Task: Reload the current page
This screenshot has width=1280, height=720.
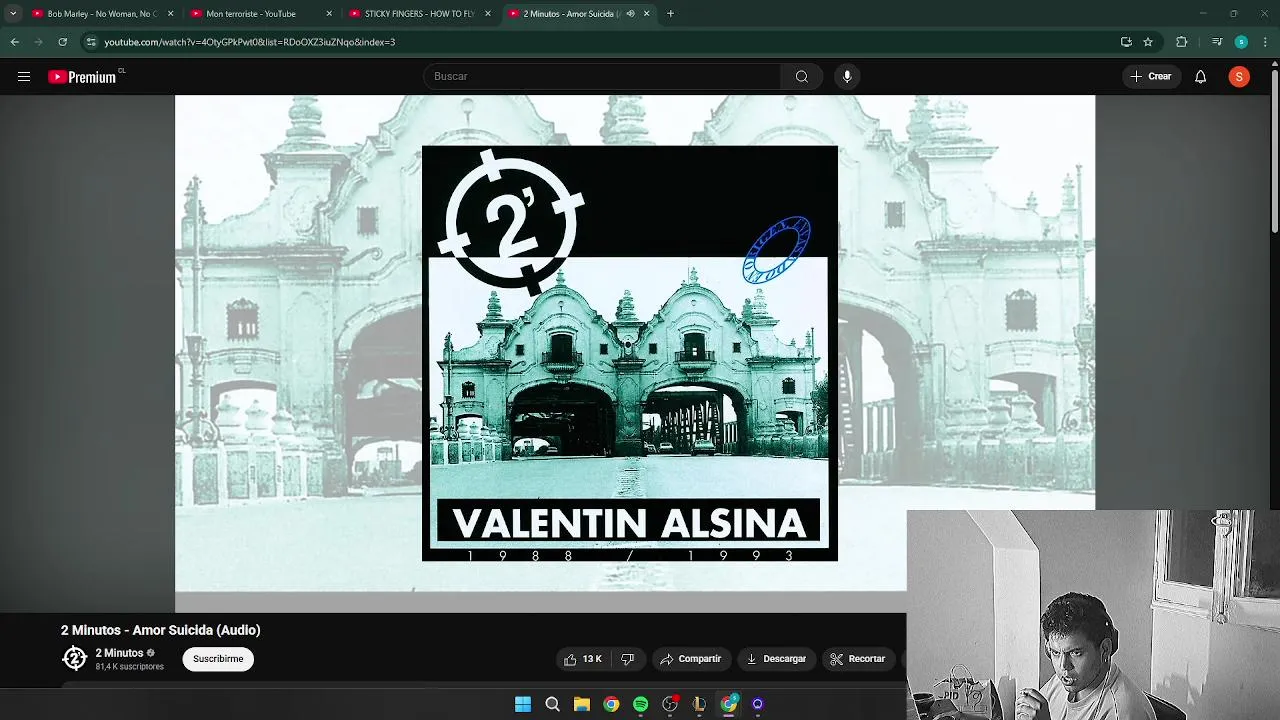Action: 62,42
